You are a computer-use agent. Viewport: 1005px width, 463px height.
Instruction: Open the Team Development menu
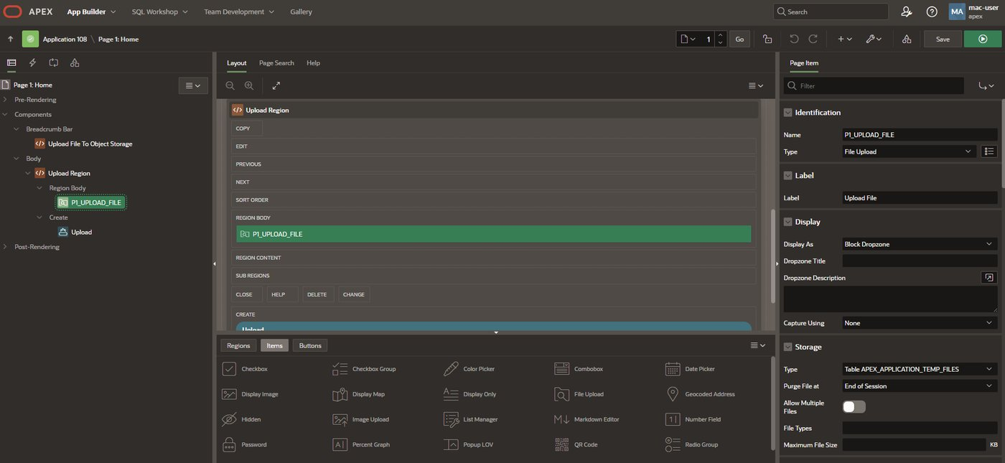[x=238, y=12]
